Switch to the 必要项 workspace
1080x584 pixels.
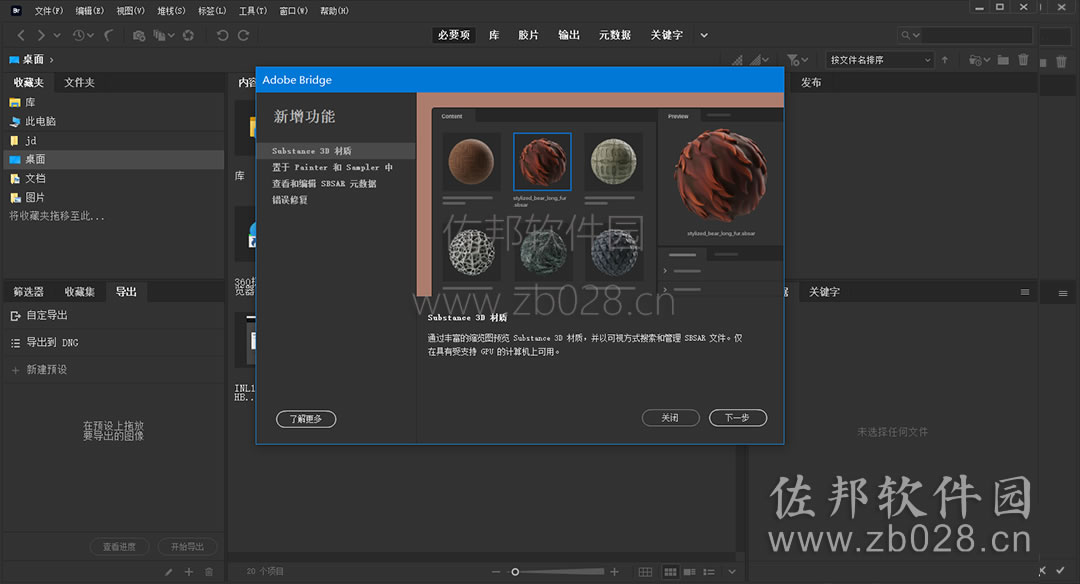453,35
